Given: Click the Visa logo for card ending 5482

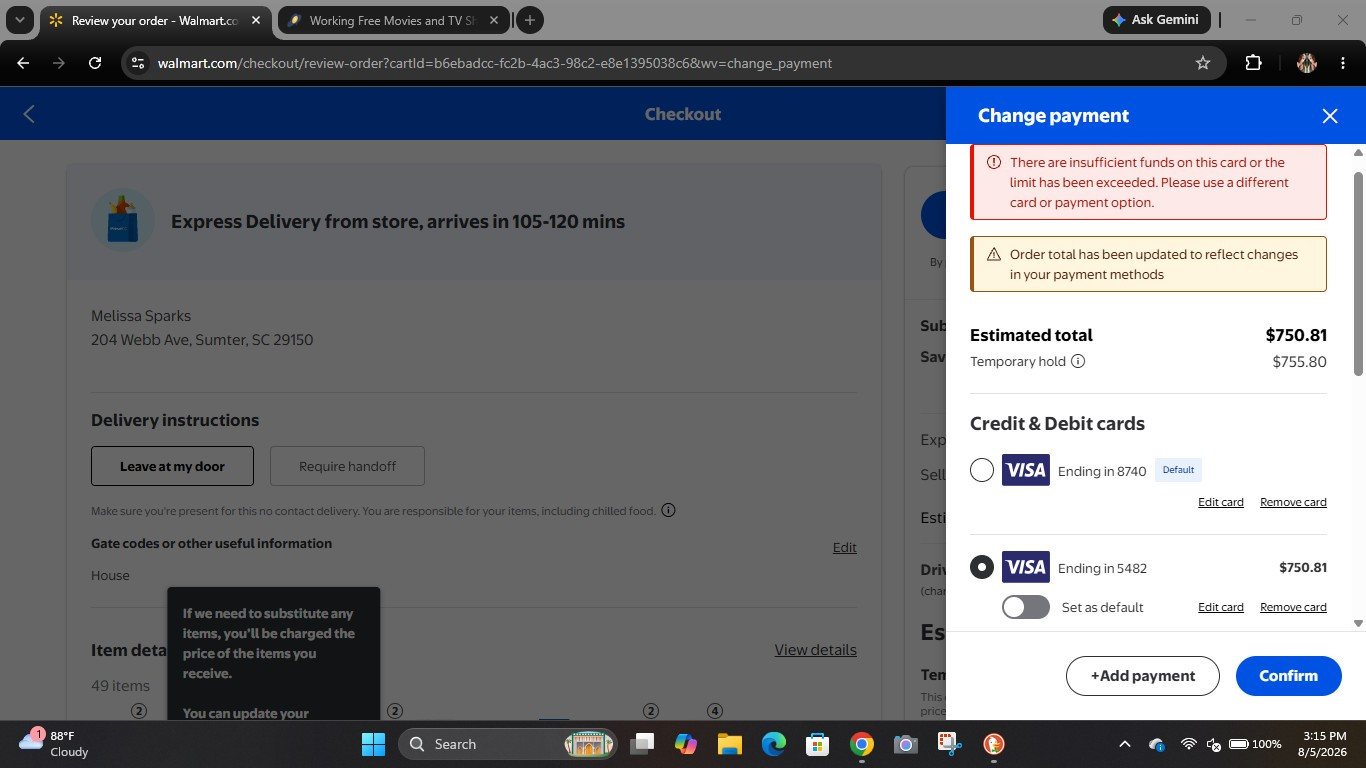Looking at the screenshot, I should 1026,567.
